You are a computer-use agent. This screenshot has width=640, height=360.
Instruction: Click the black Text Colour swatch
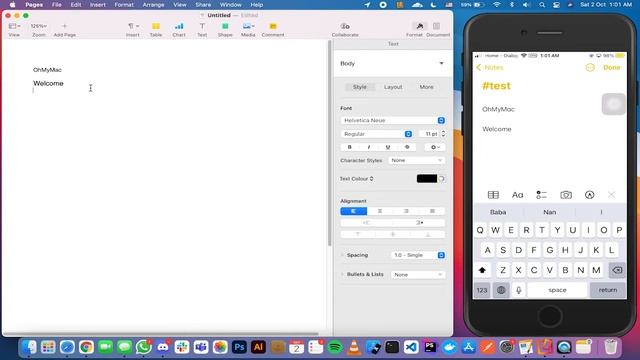coord(427,178)
